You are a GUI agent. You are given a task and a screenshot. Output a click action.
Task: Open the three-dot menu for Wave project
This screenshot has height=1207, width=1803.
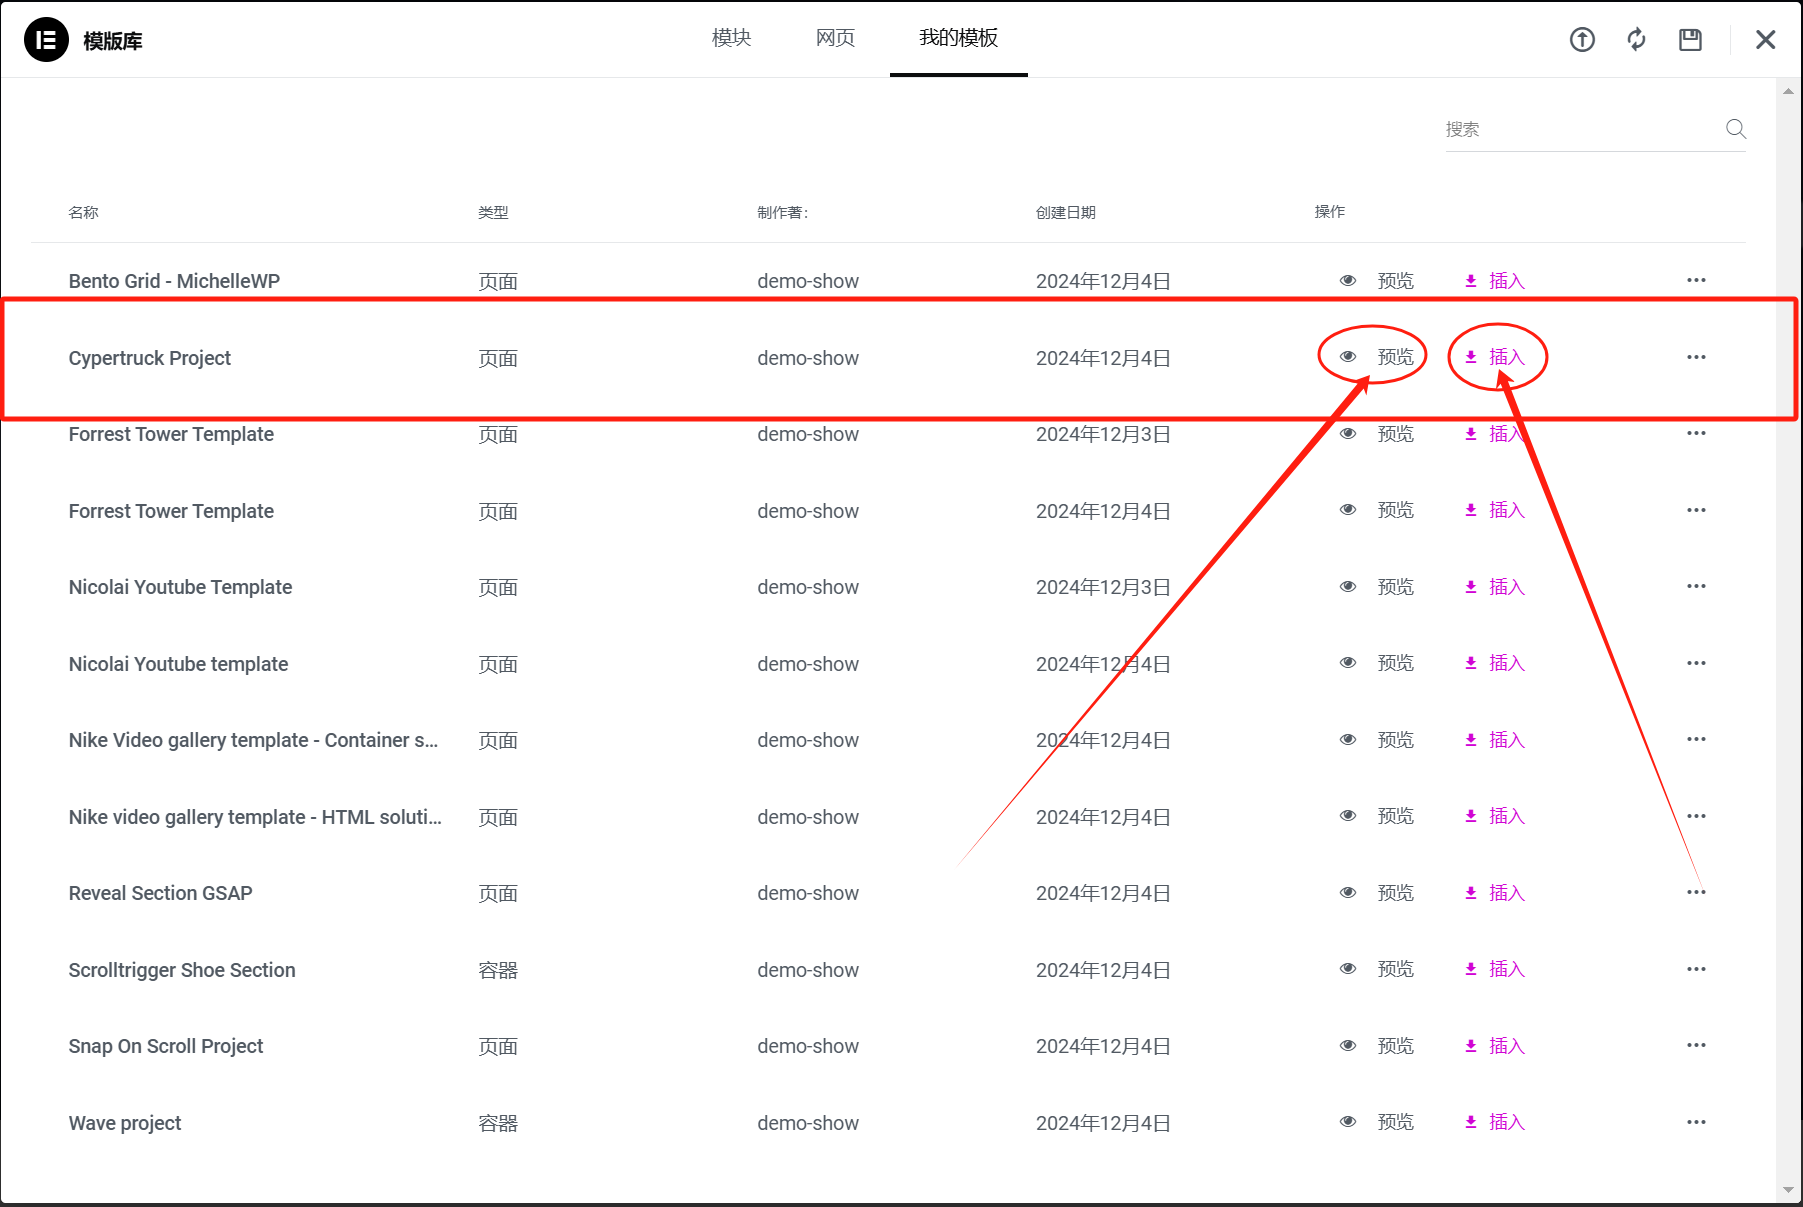coord(1696,1122)
